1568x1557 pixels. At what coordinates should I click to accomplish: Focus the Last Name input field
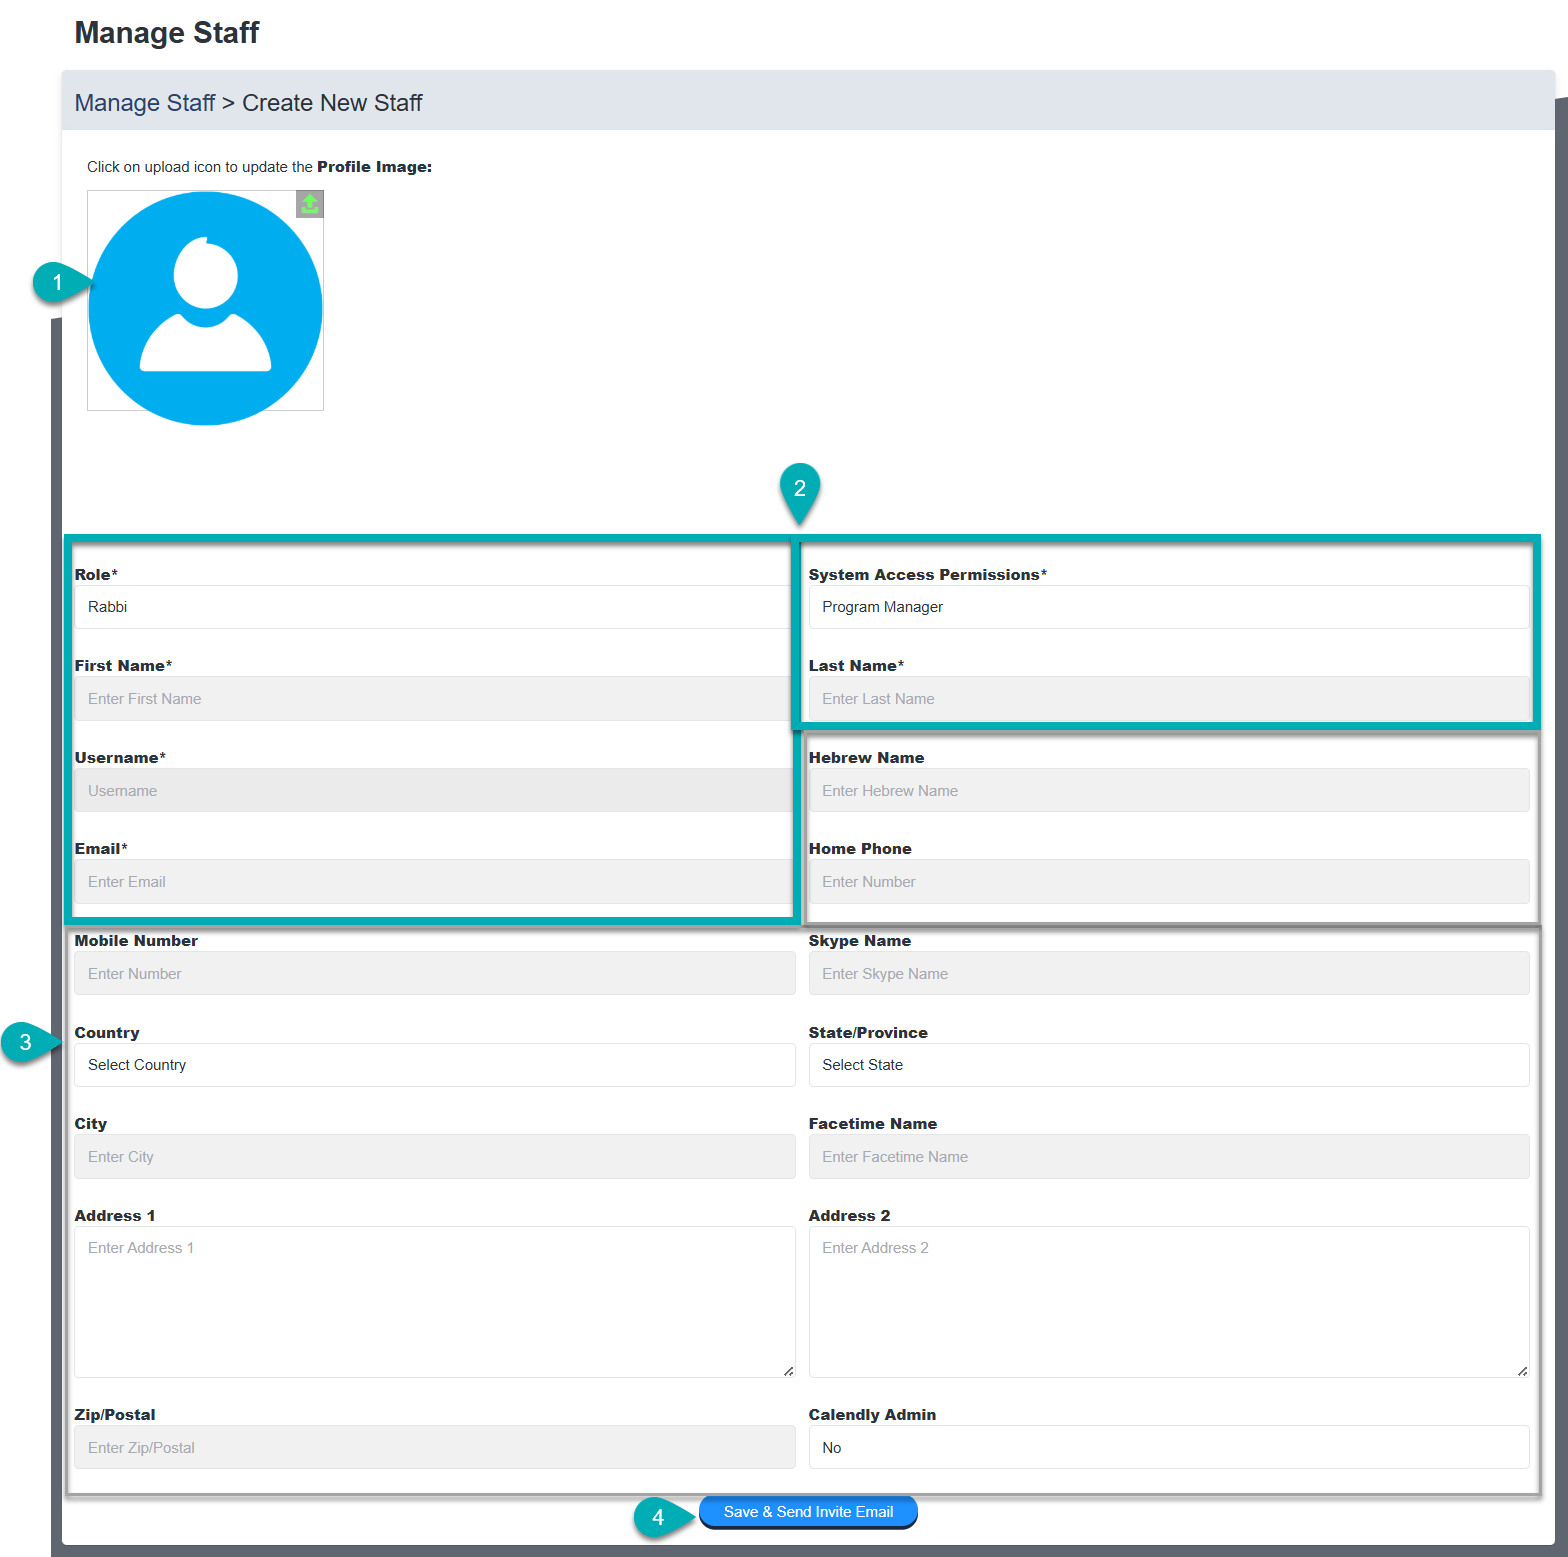1168,699
